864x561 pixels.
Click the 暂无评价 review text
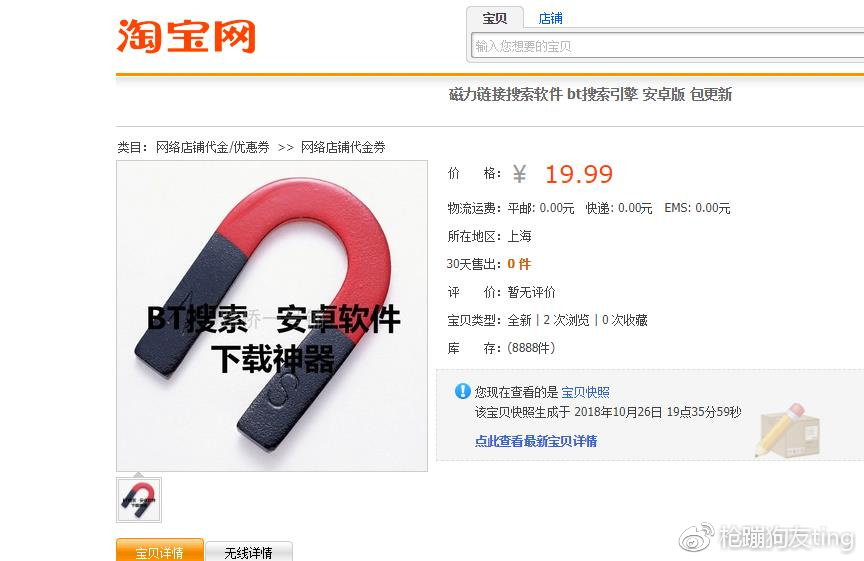tap(531, 292)
